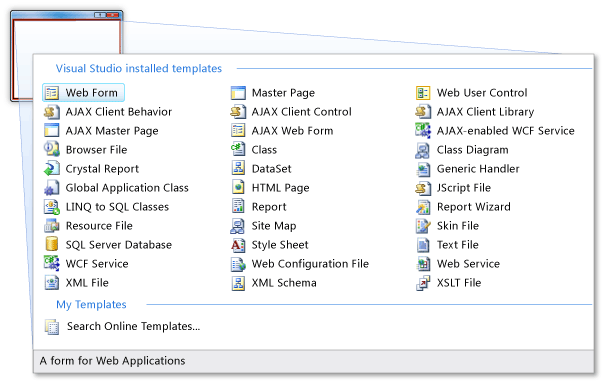Screen dimensions: 603x382
Task: Select the 'HTML Page' text
Action: coord(281,188)
